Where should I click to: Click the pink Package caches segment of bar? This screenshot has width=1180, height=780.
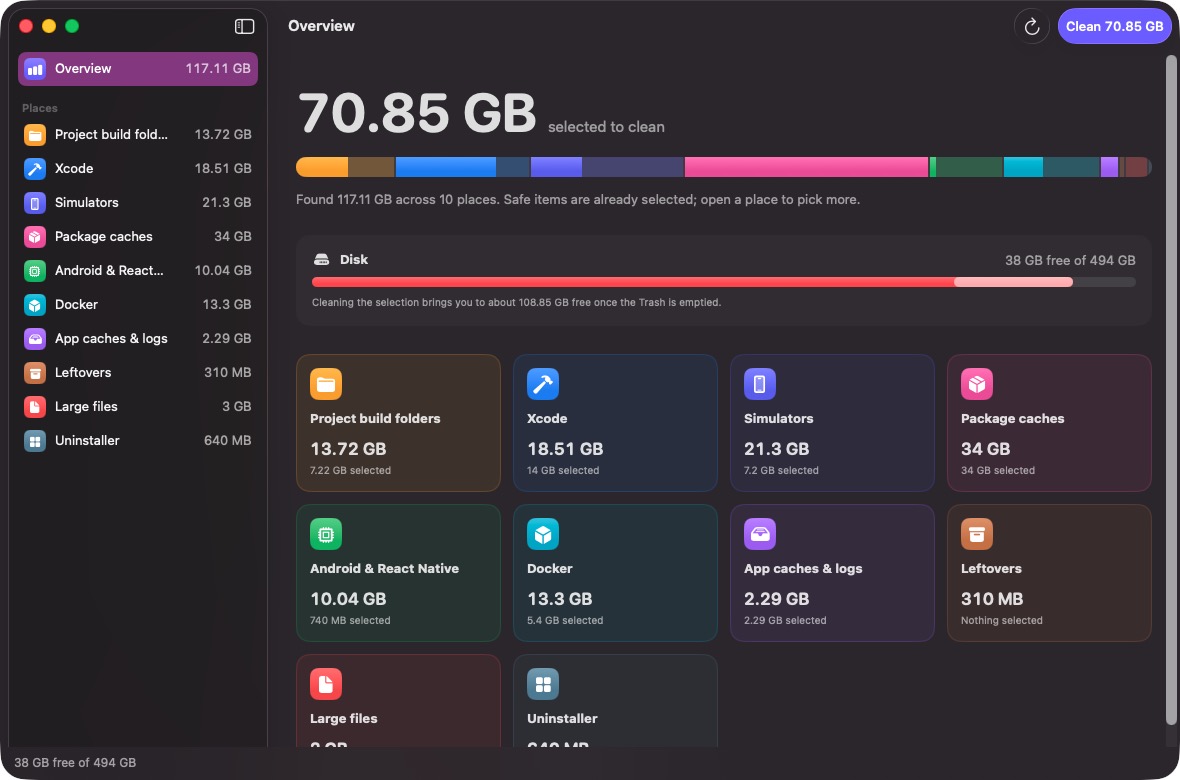point(806,167)
